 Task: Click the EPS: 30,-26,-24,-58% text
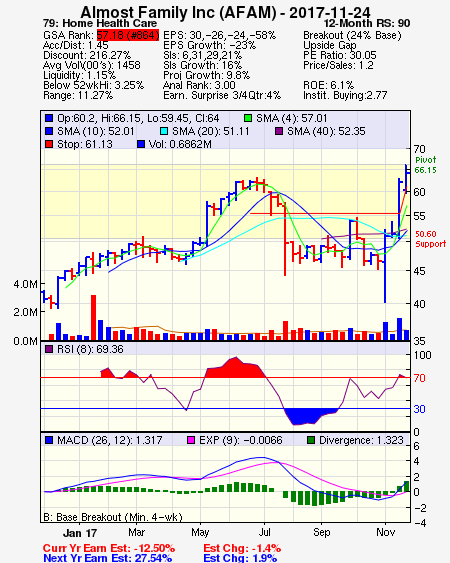click(x=219, y=35)
